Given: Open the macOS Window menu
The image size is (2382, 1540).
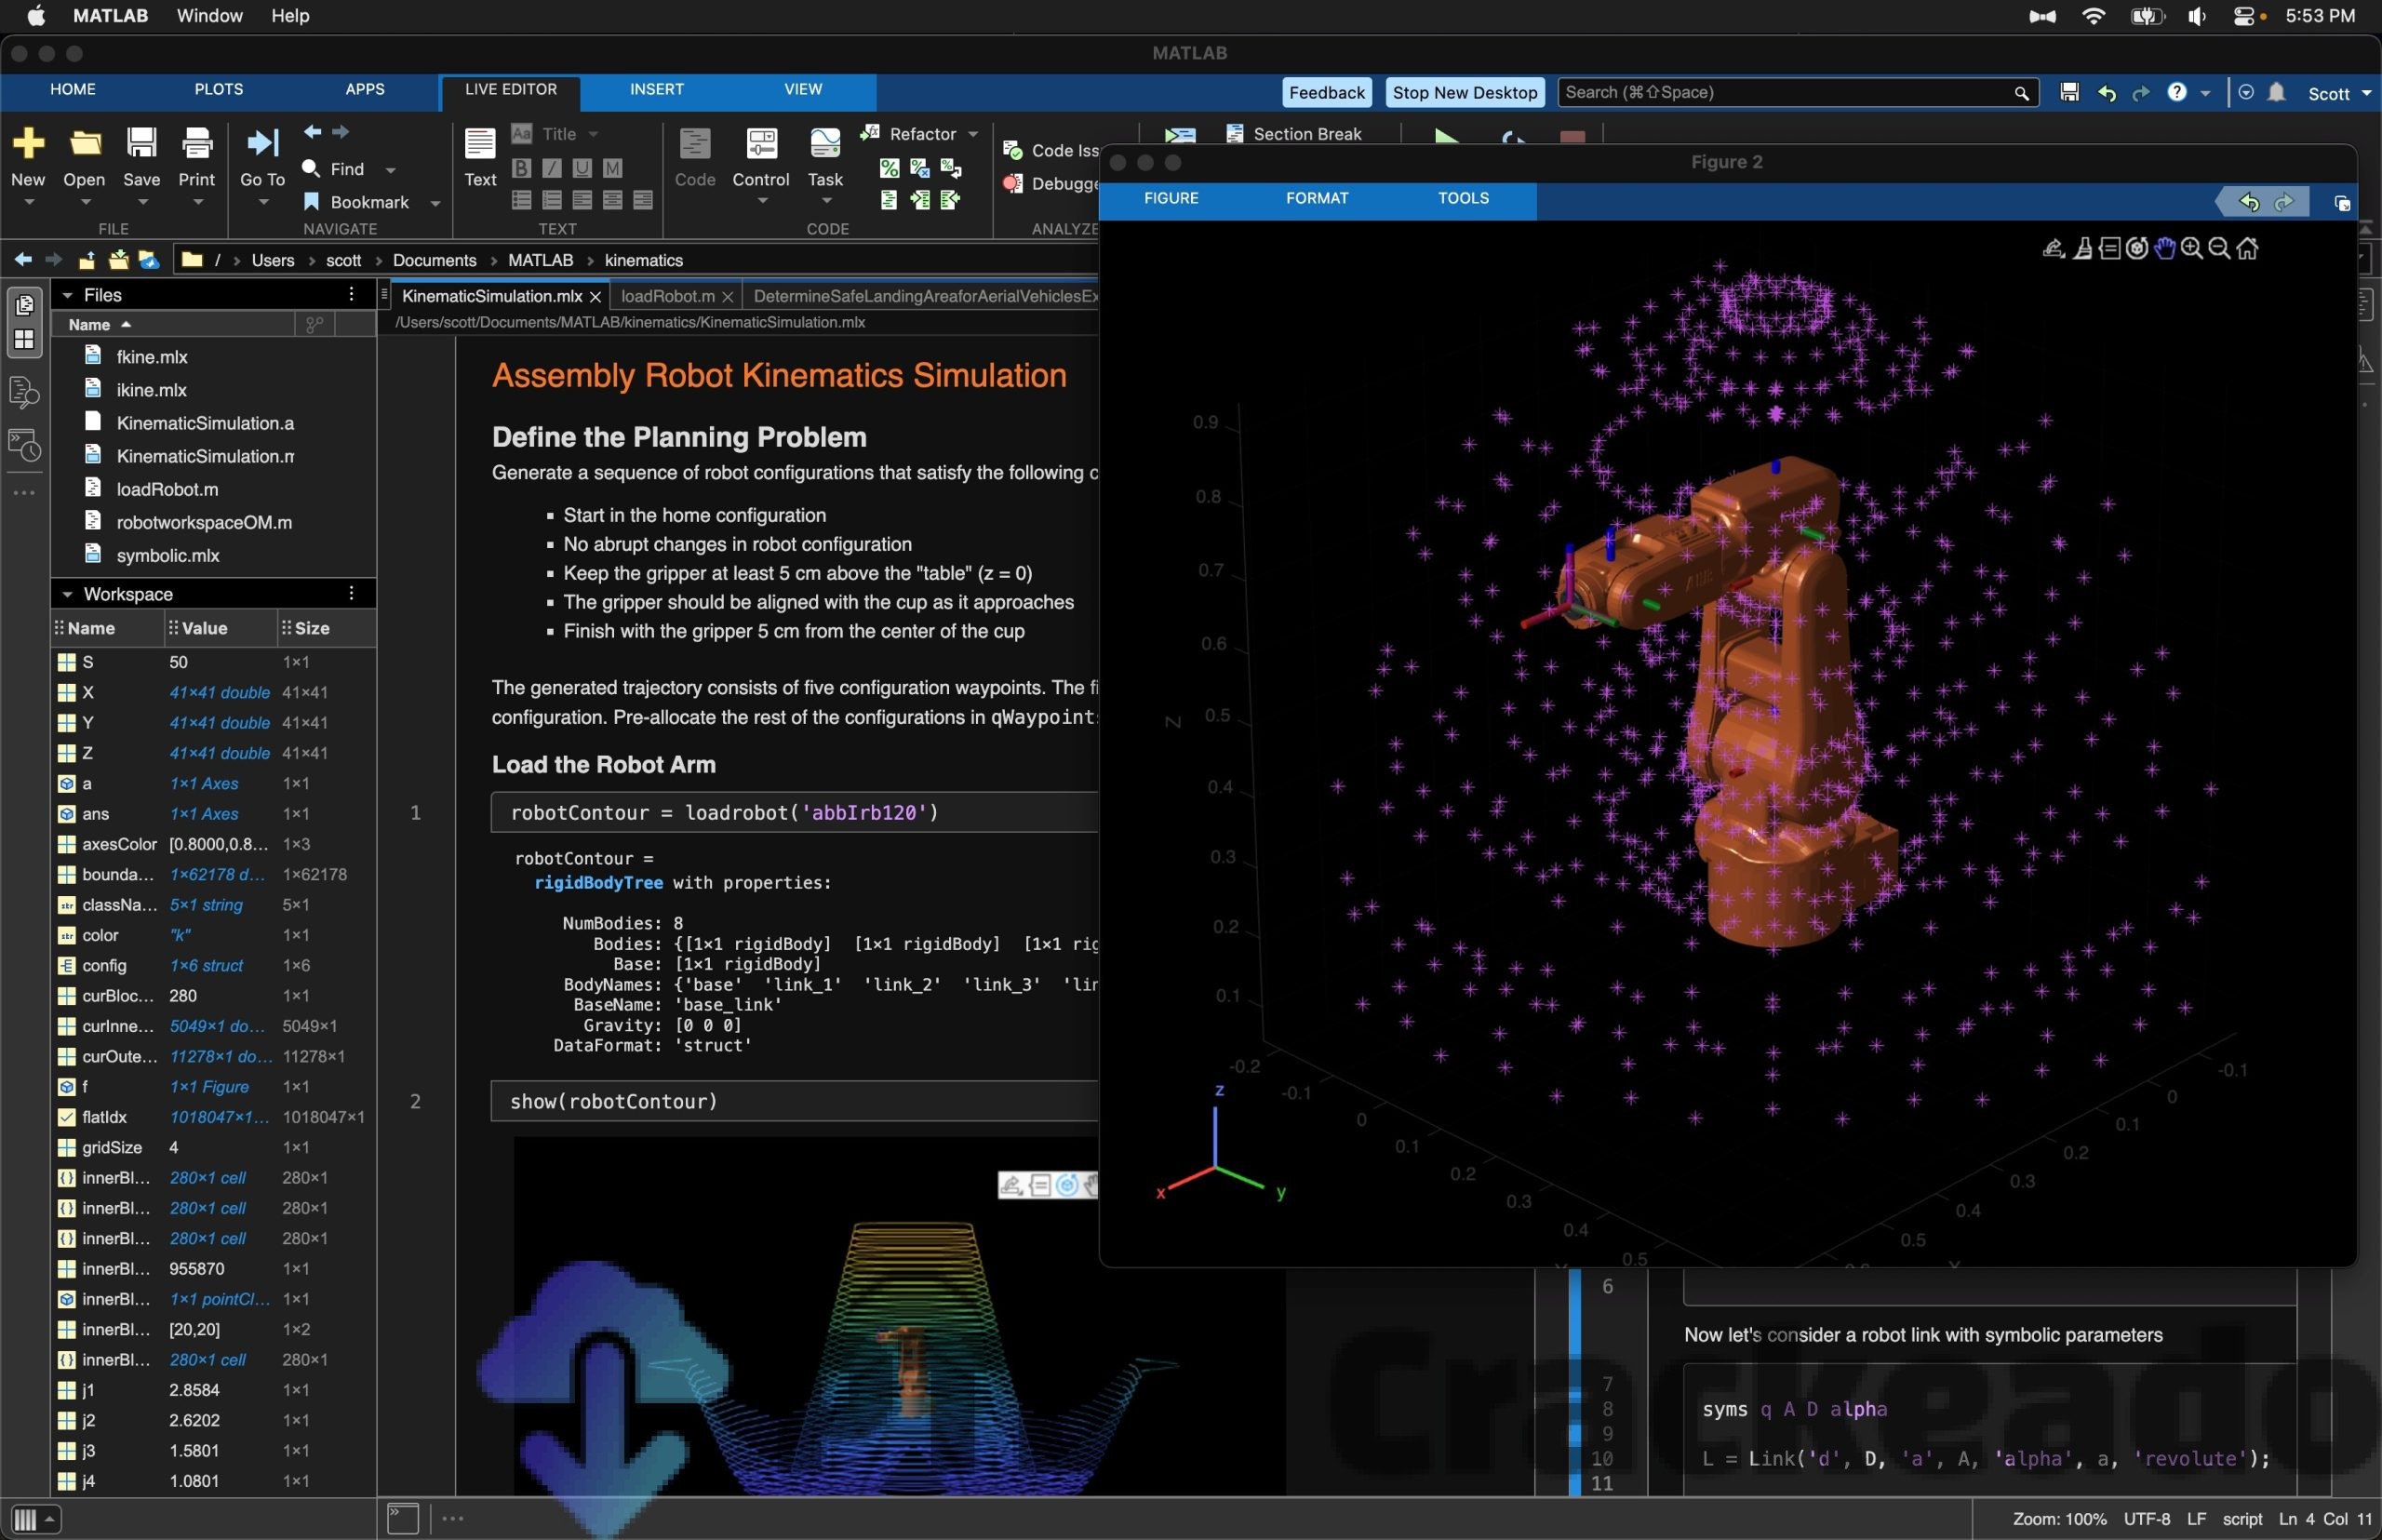Looking at the screenshot, I should 209,16.
